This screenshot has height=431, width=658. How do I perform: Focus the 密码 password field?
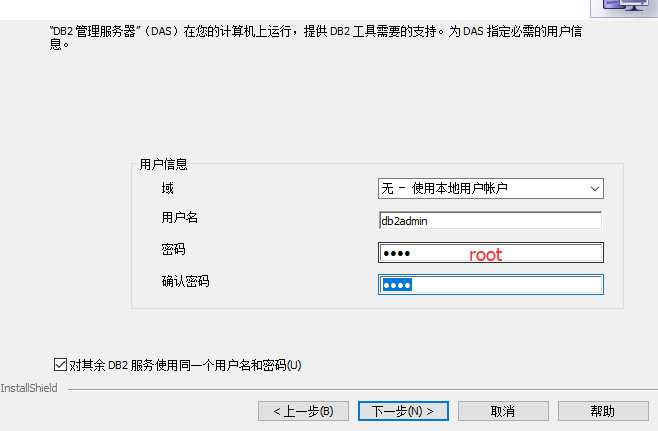tap(491, 253)
